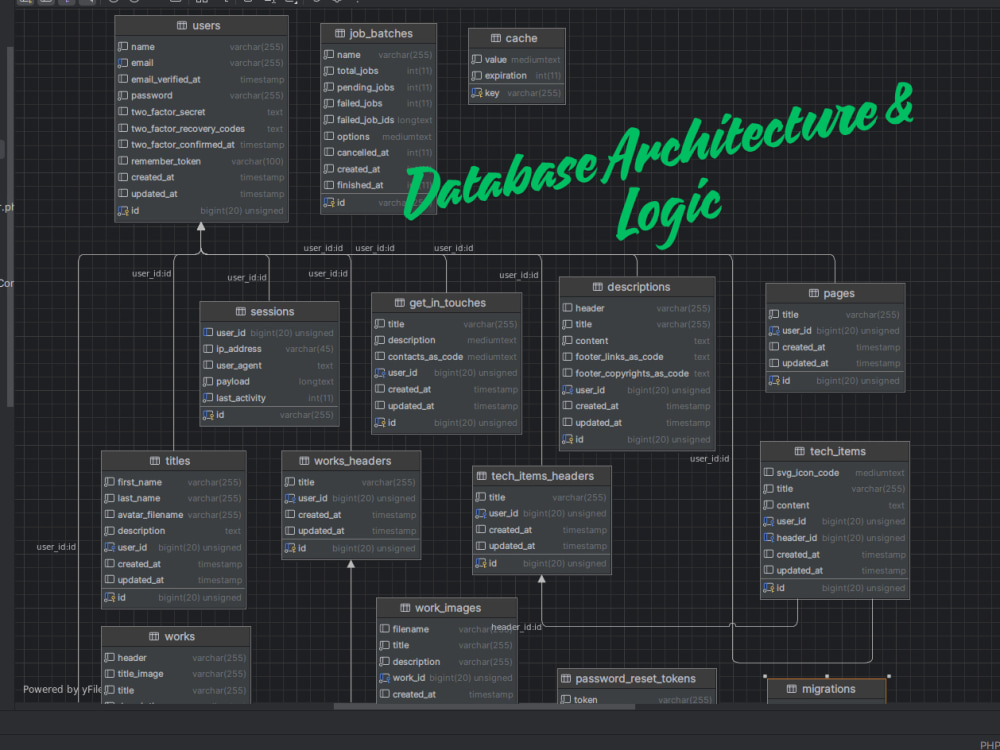The image size is (1000, 750).
Task: Click the token column in password_reset_tokens
Action: (x=636, y=700)
